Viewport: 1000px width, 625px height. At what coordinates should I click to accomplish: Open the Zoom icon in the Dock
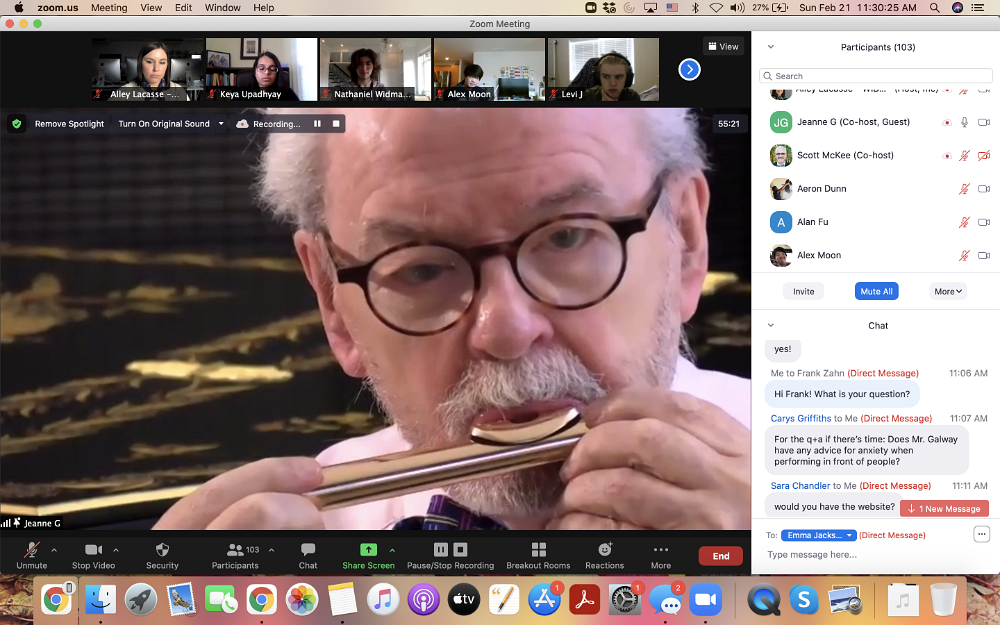point(705,599)
